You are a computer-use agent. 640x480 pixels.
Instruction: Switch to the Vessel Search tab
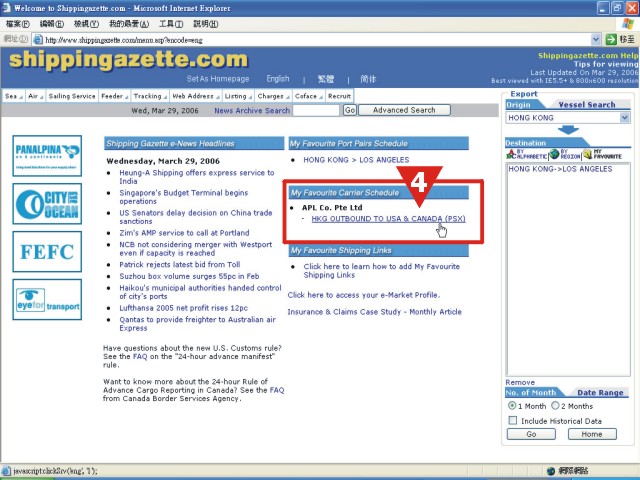pos(587,105)
